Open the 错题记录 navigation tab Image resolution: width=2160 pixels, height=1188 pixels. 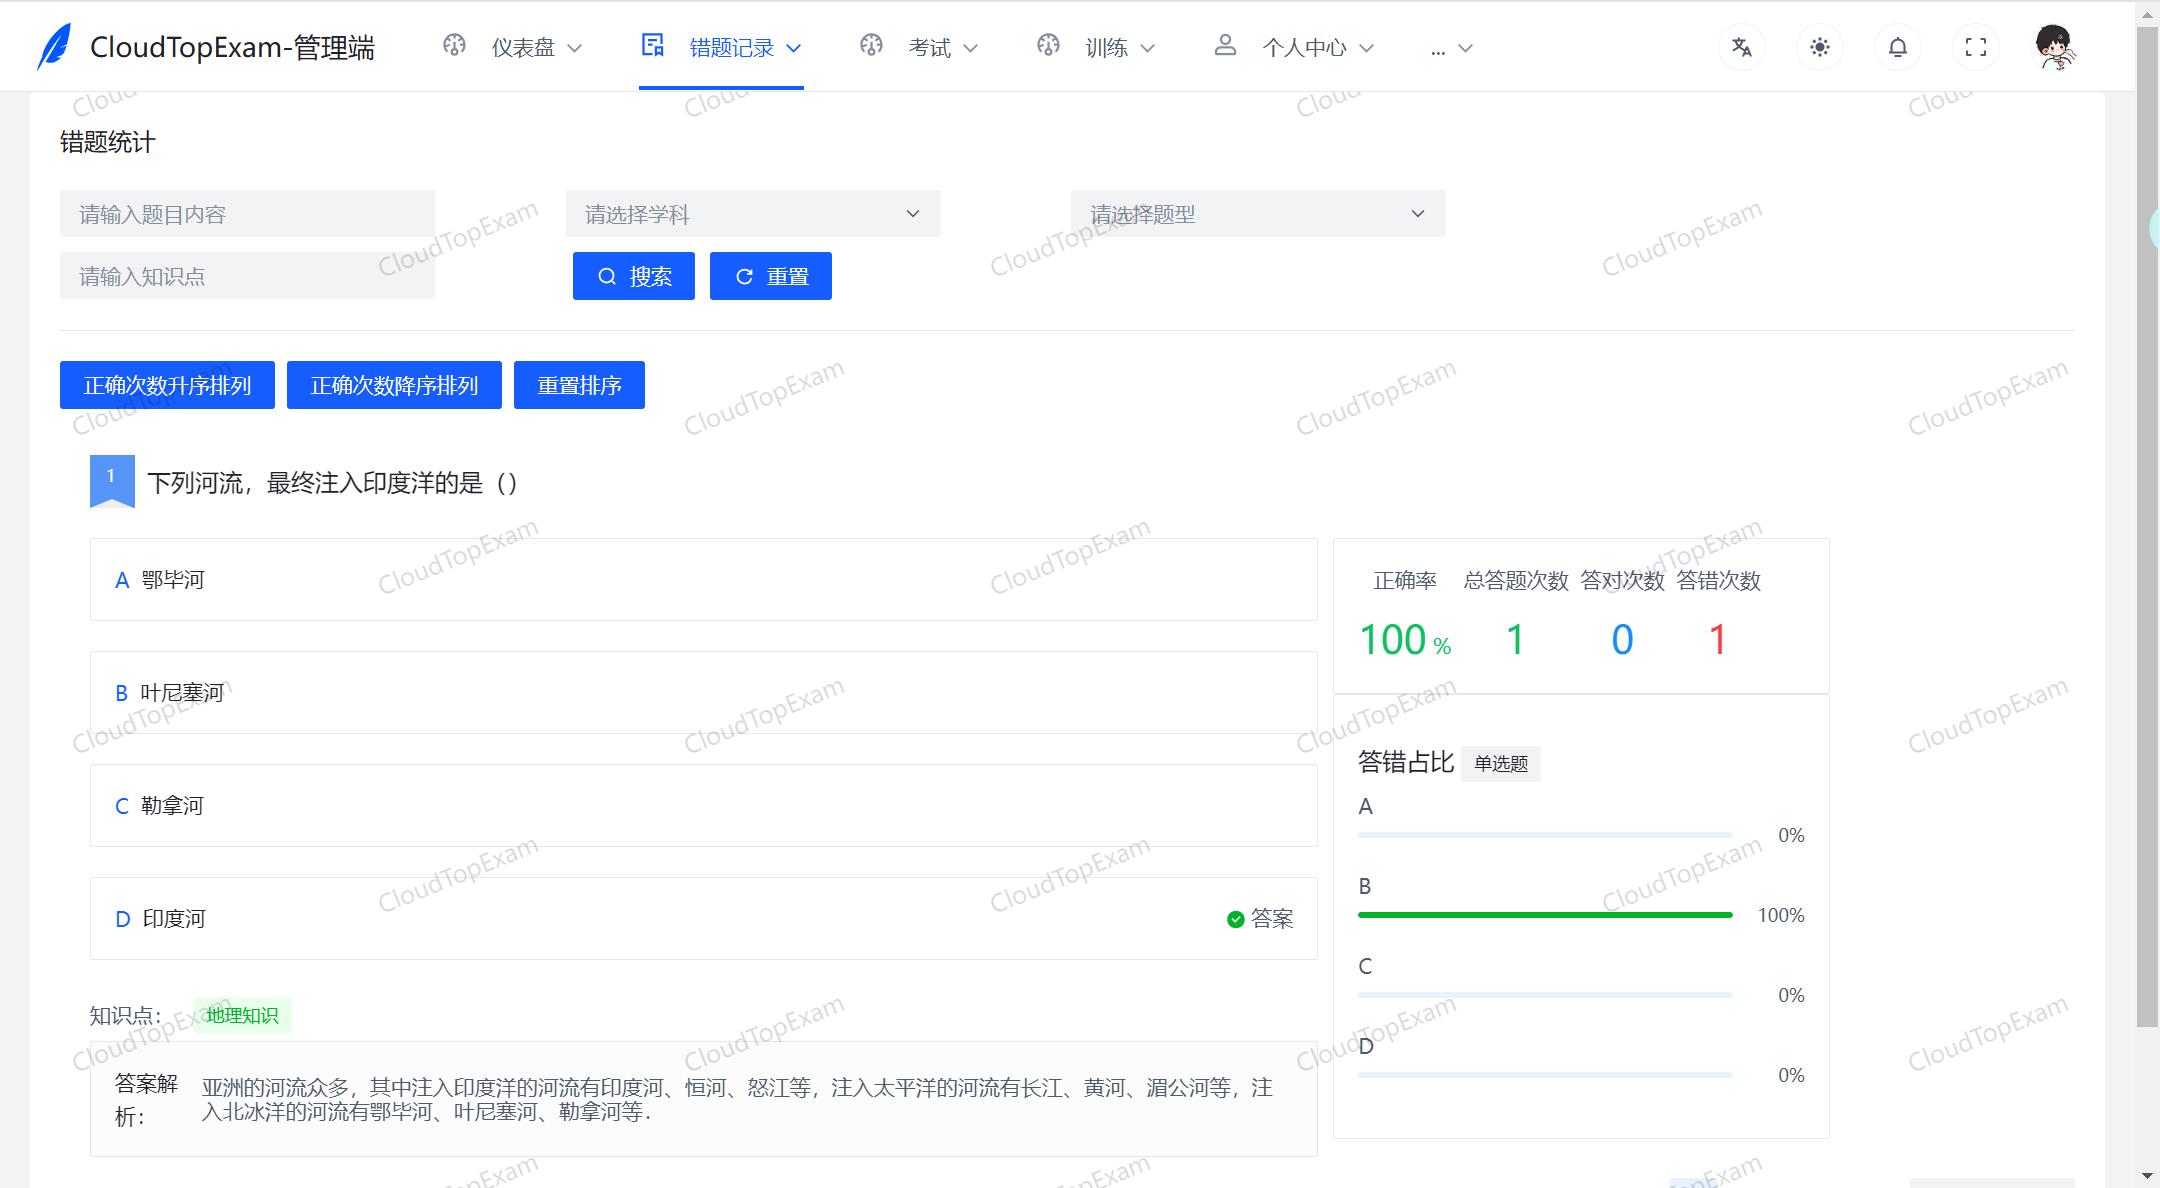click(x=730, y=46)
